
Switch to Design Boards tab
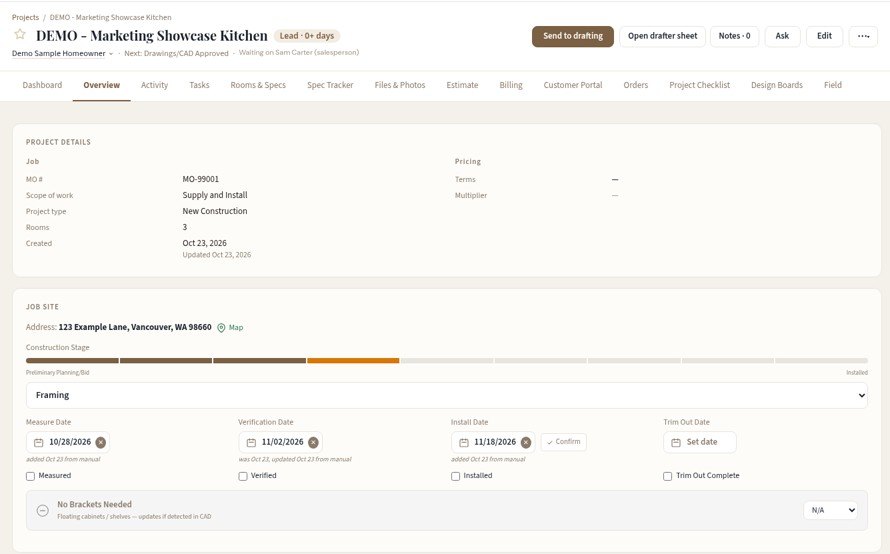point(776,85)
